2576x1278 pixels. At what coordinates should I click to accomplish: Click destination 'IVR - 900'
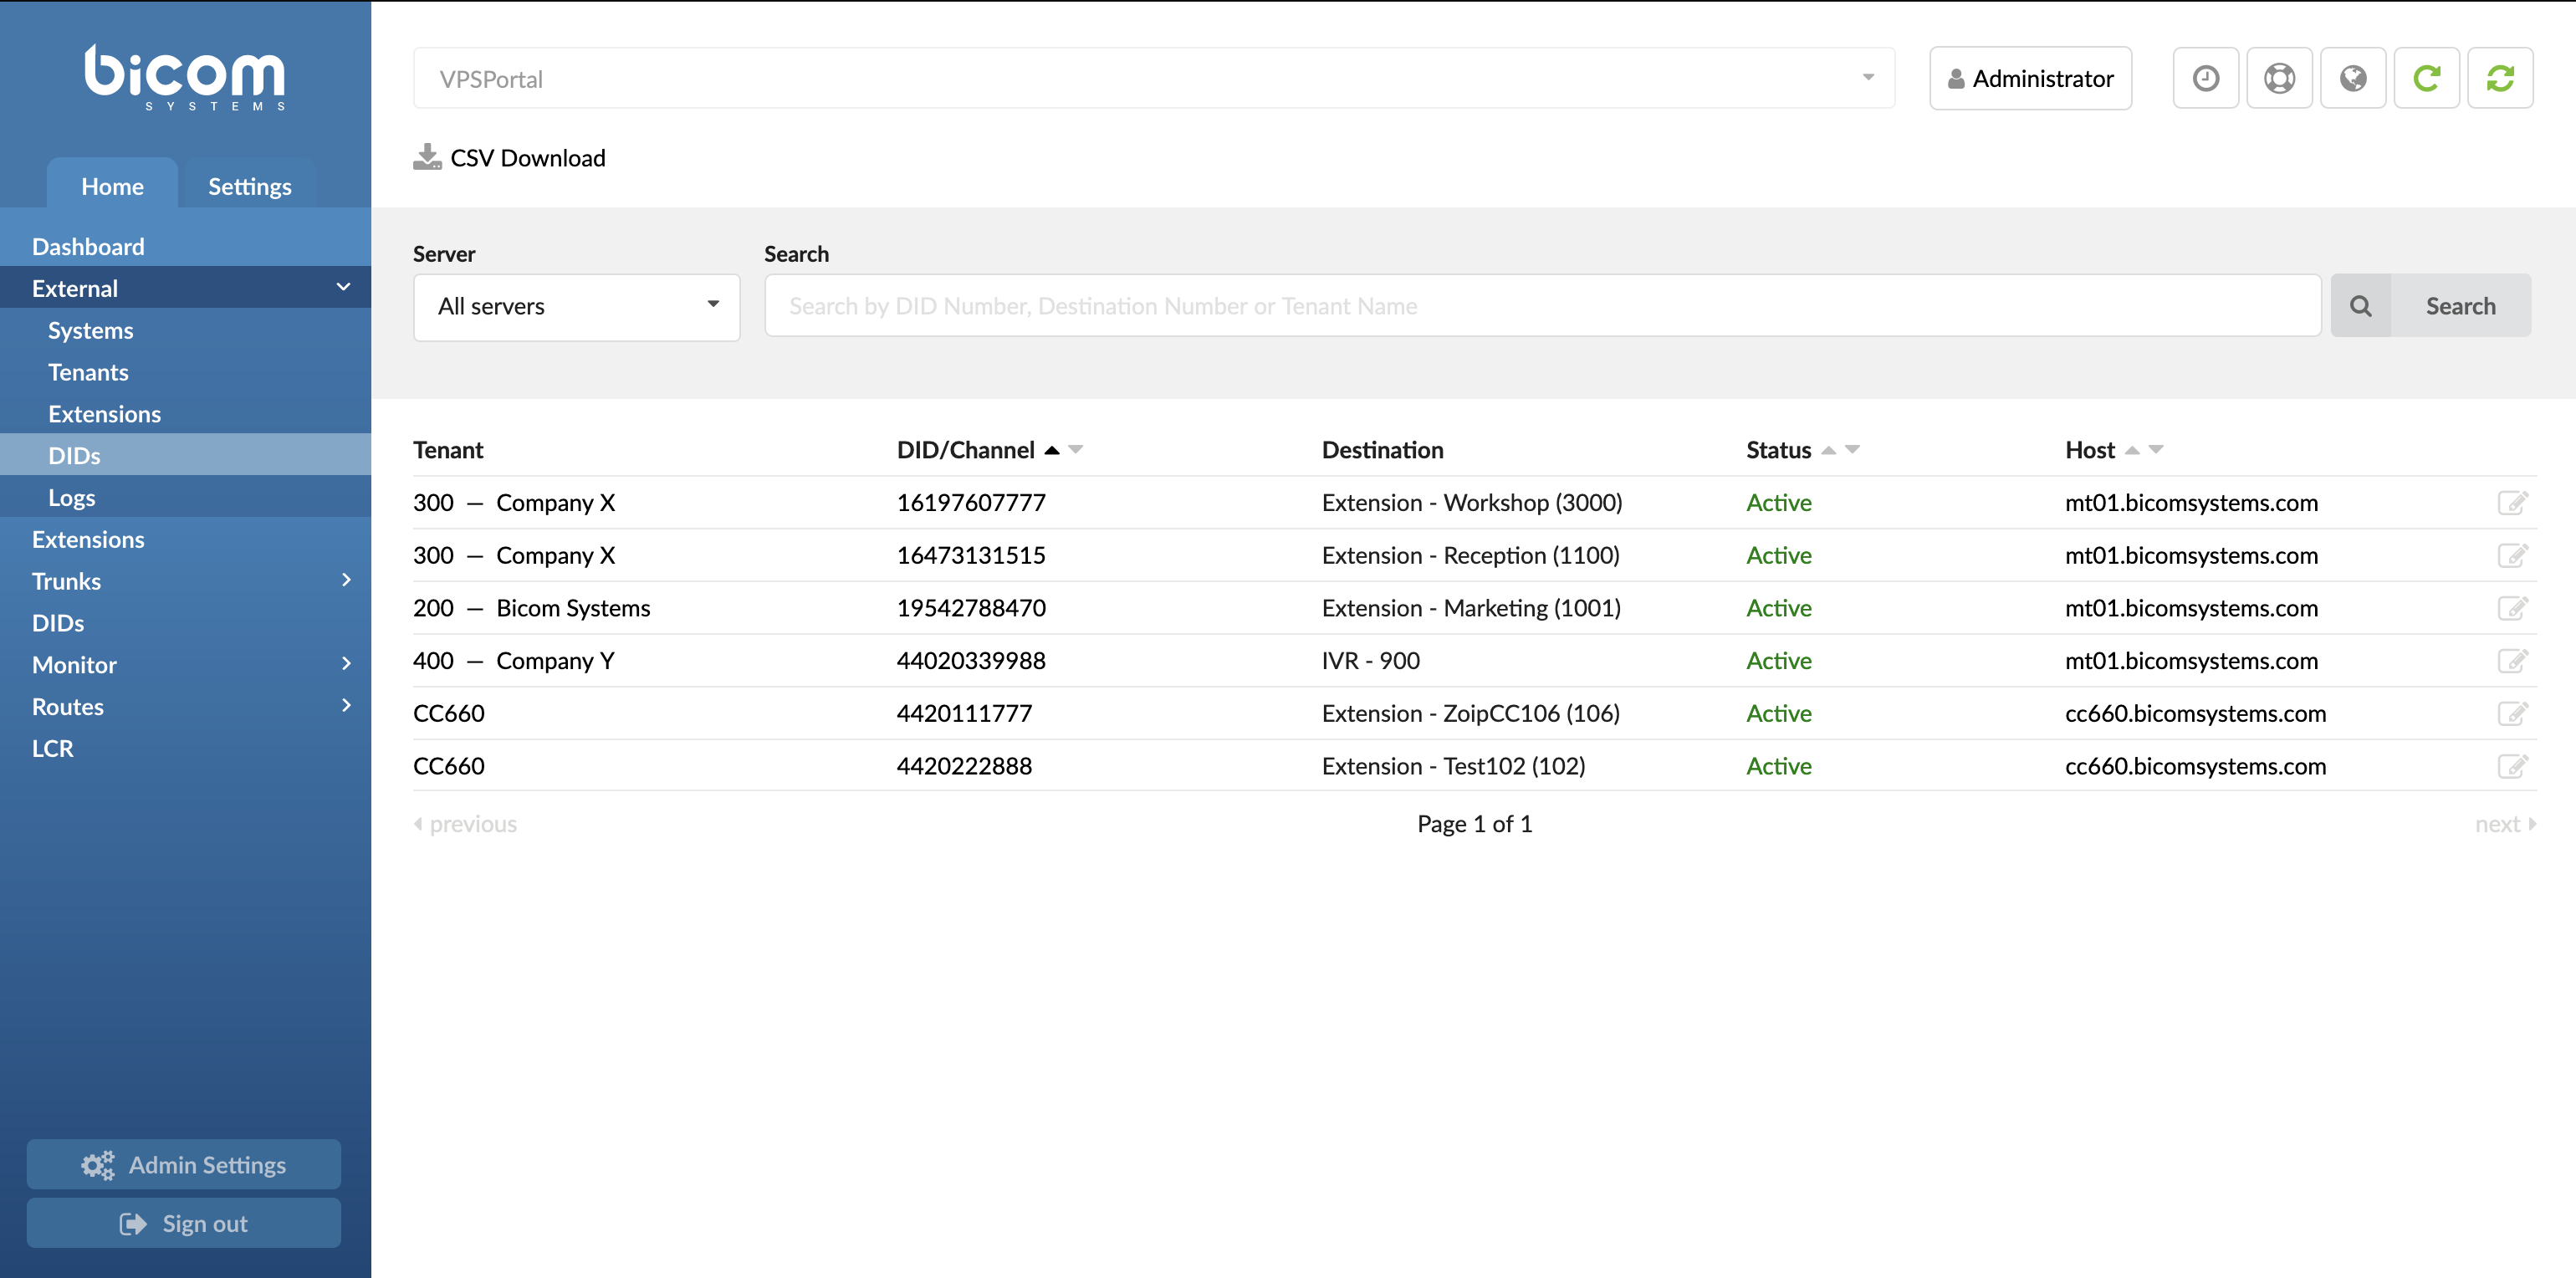1370,661
